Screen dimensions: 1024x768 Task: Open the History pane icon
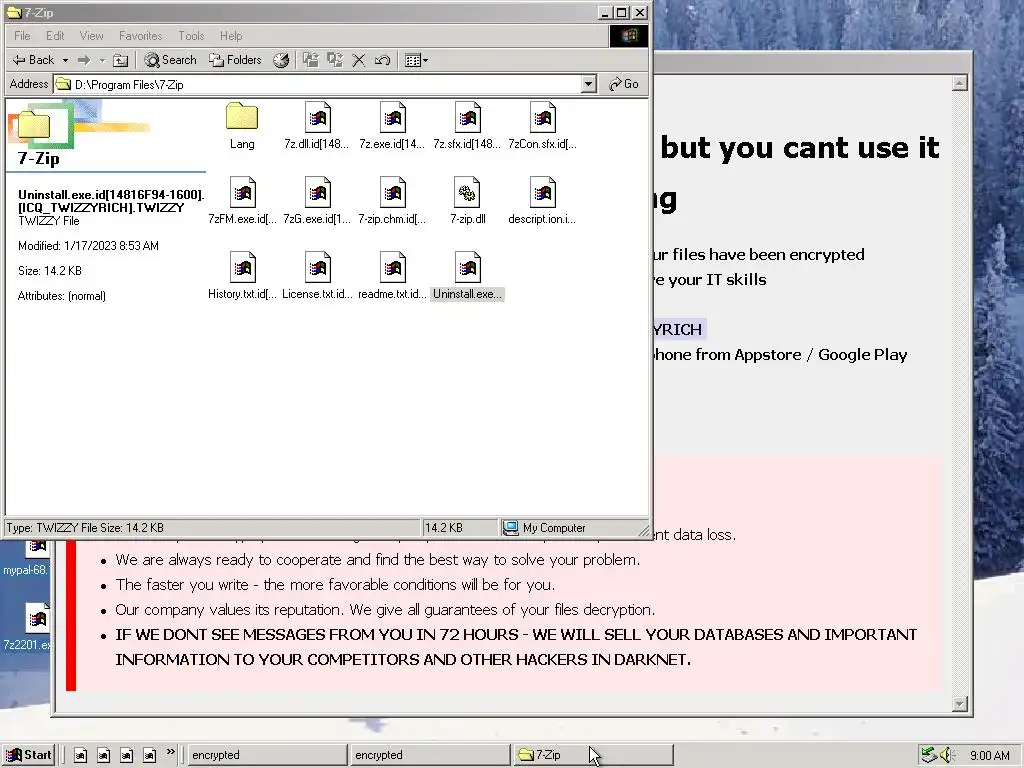[281, 60]
